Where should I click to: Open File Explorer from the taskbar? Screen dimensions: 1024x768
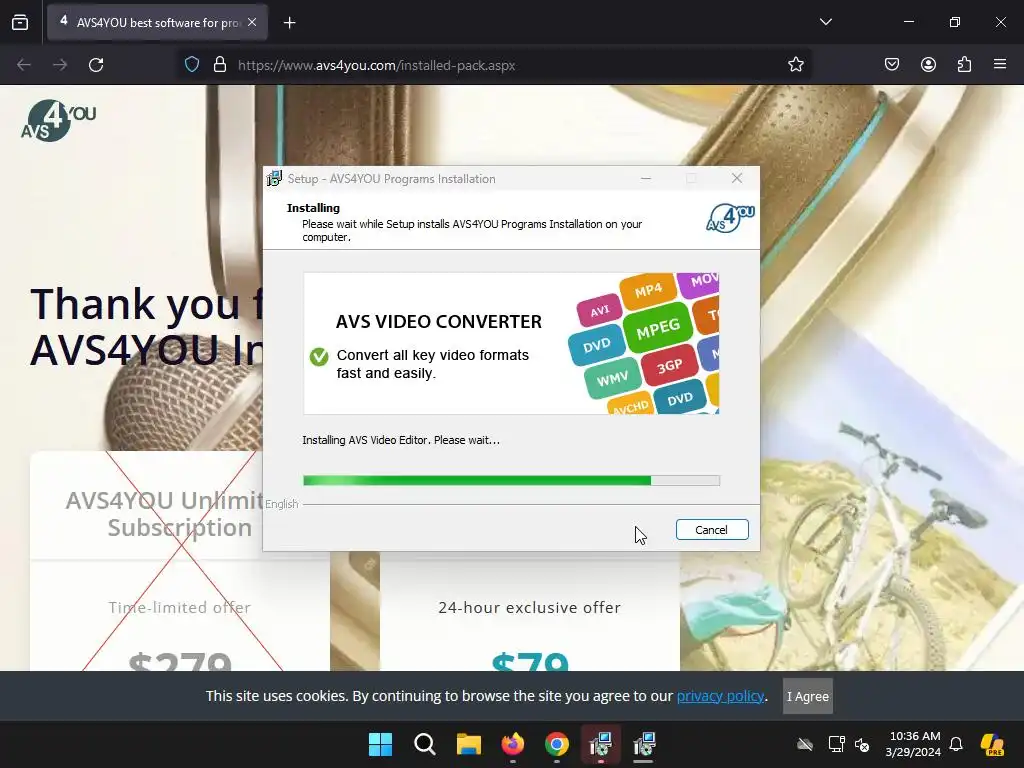[x=469, y=744]
